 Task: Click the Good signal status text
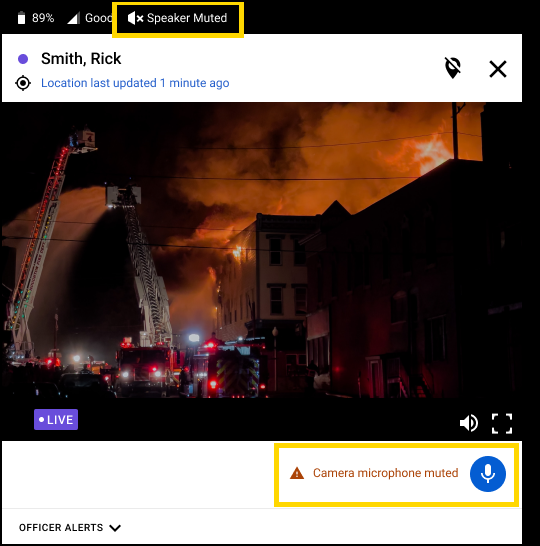click(x=99, y=18)
